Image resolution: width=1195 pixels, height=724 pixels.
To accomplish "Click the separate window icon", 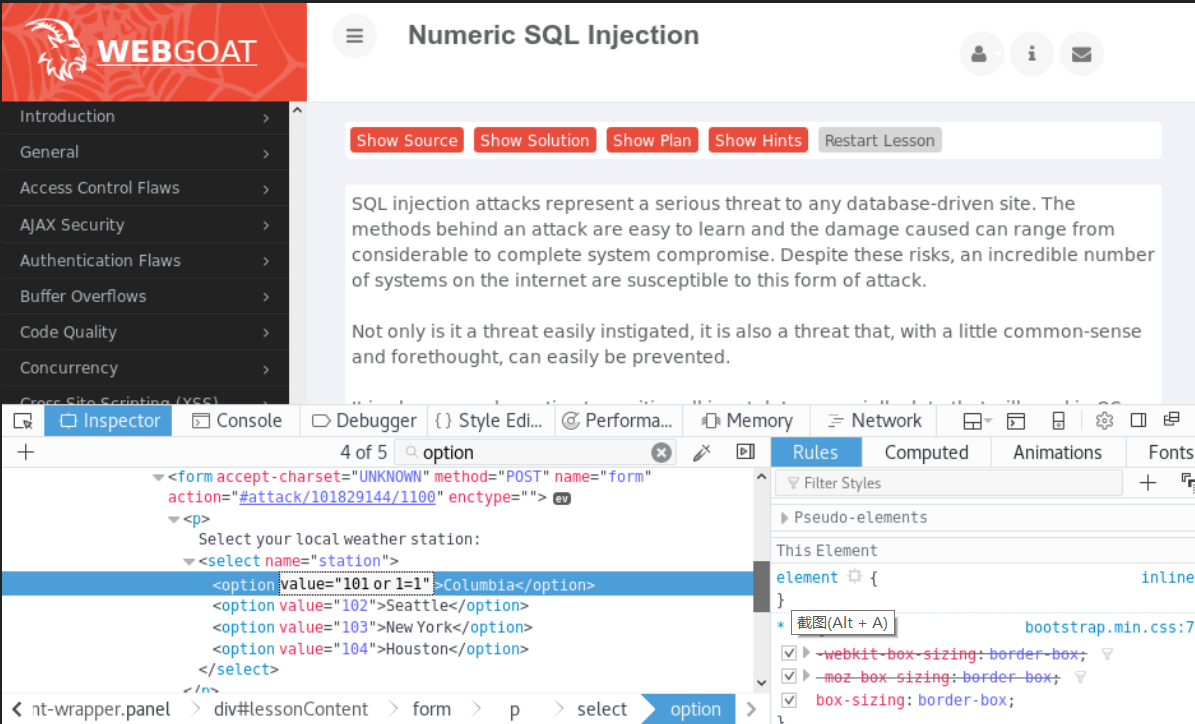I will click(1172, 419).
